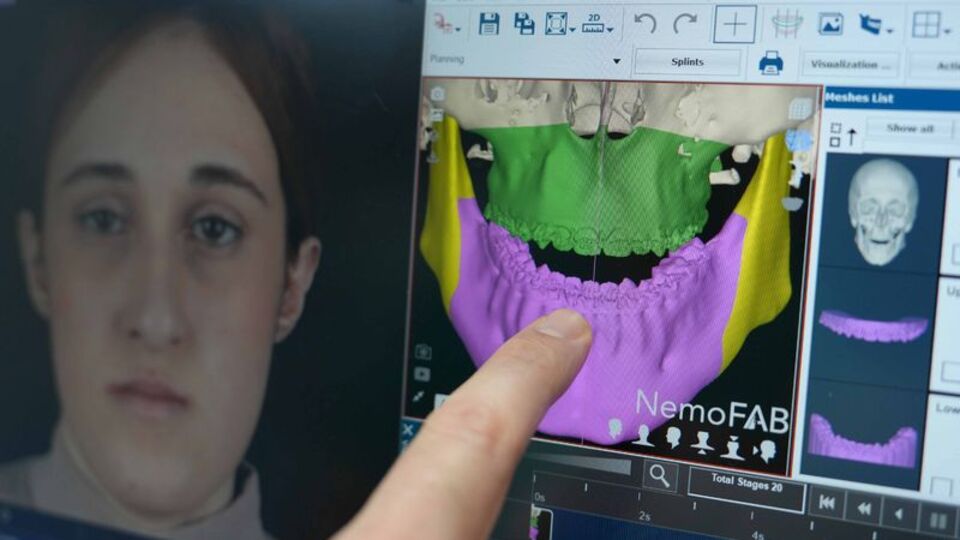Click the expand arrows icon below video icon
960x540 pixels.
click(419, 396)
